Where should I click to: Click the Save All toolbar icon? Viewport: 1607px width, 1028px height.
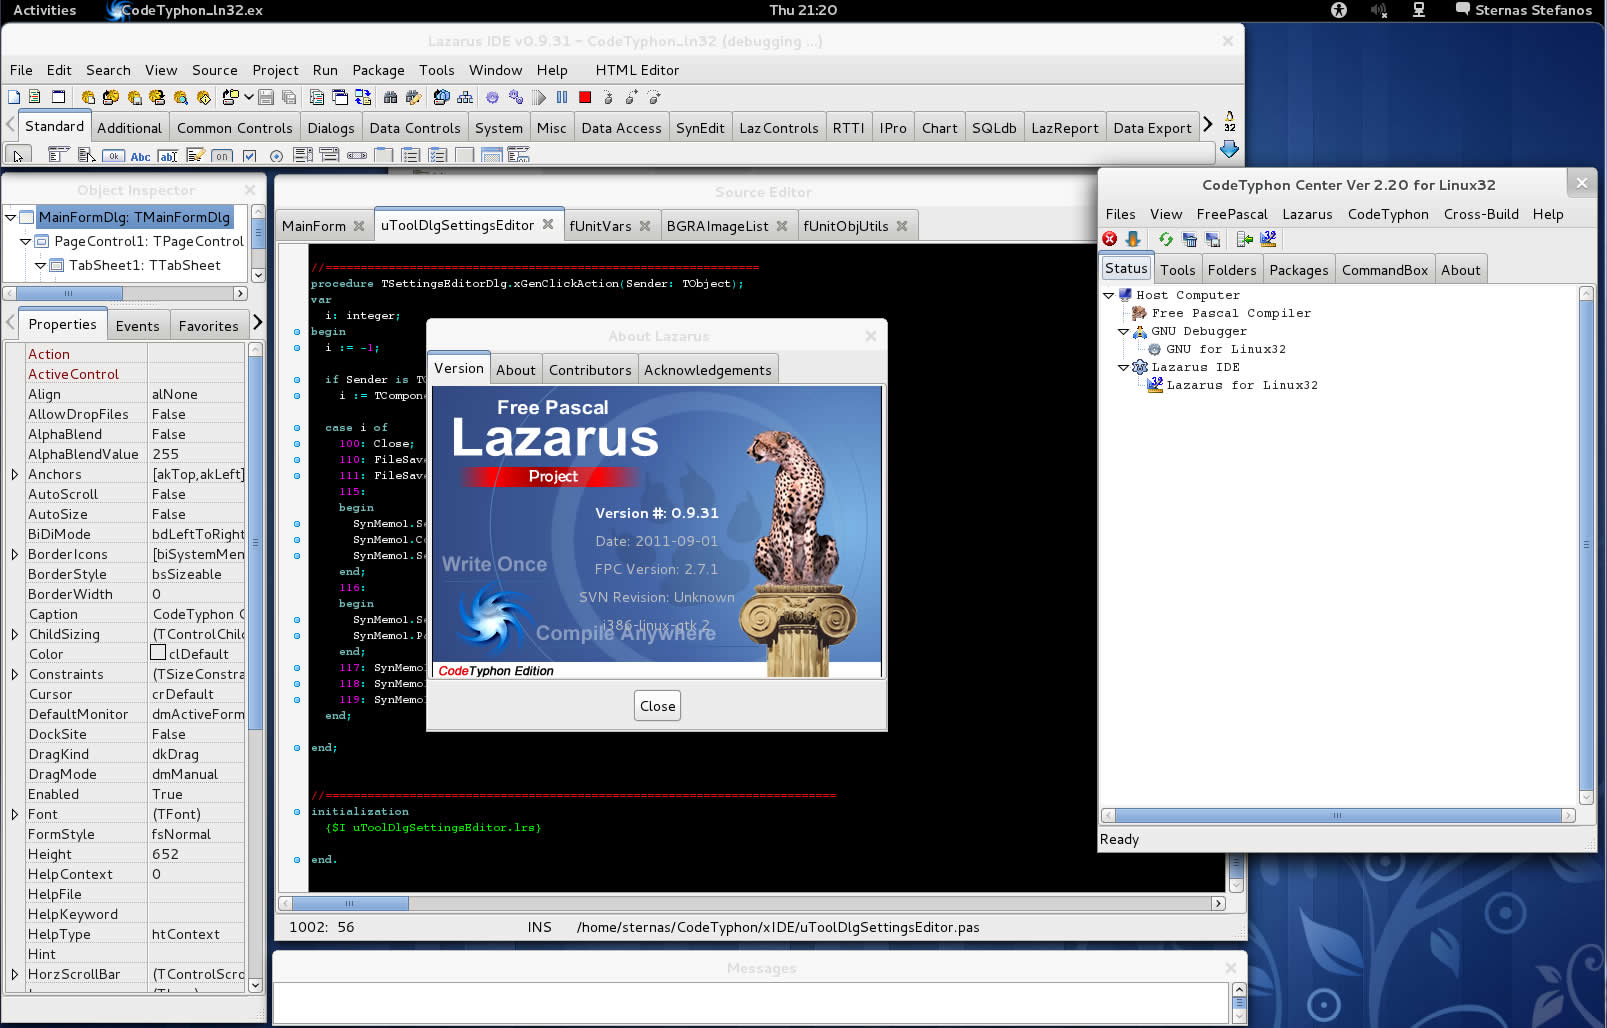(289, 97)
